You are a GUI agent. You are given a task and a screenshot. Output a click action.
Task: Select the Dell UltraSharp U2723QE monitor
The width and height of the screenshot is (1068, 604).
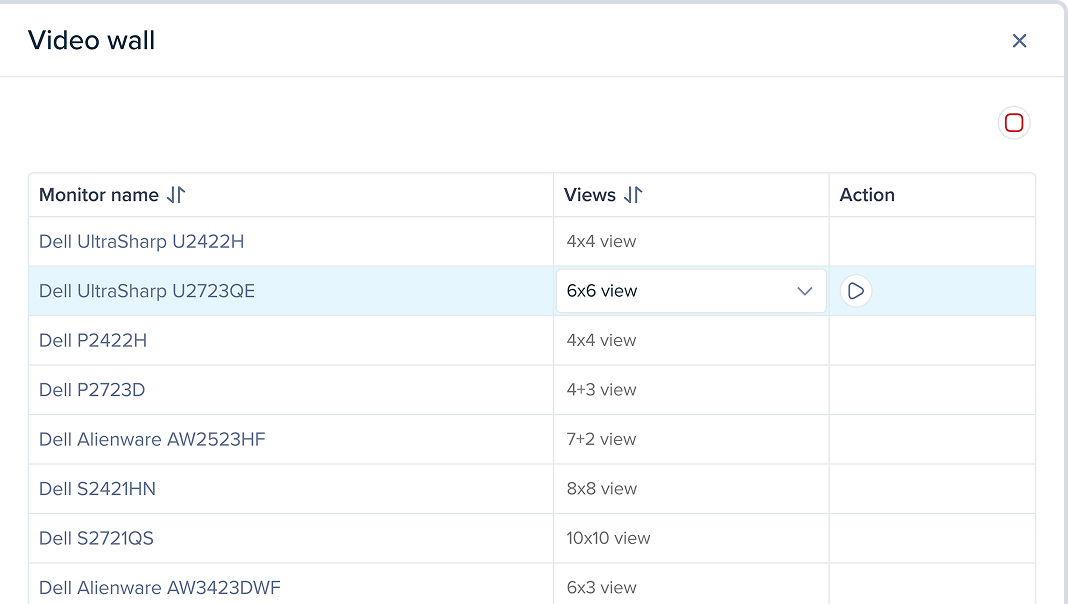pos(146,291)
